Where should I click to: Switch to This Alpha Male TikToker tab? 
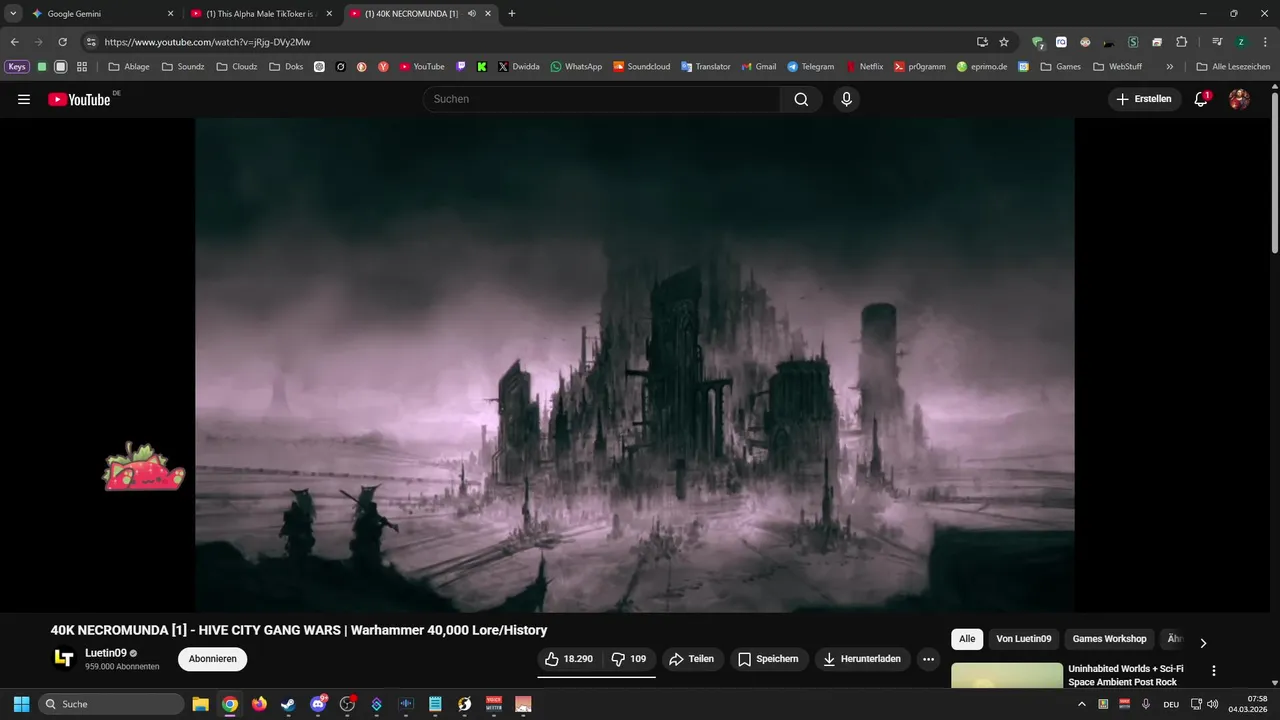pos(262,14)
